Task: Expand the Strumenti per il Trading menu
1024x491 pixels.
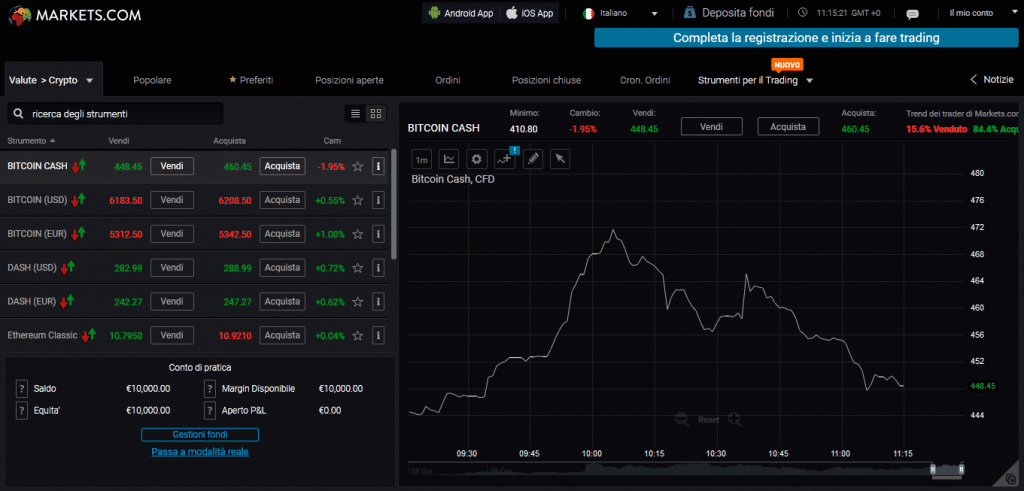Action: [x=756, y=80]
